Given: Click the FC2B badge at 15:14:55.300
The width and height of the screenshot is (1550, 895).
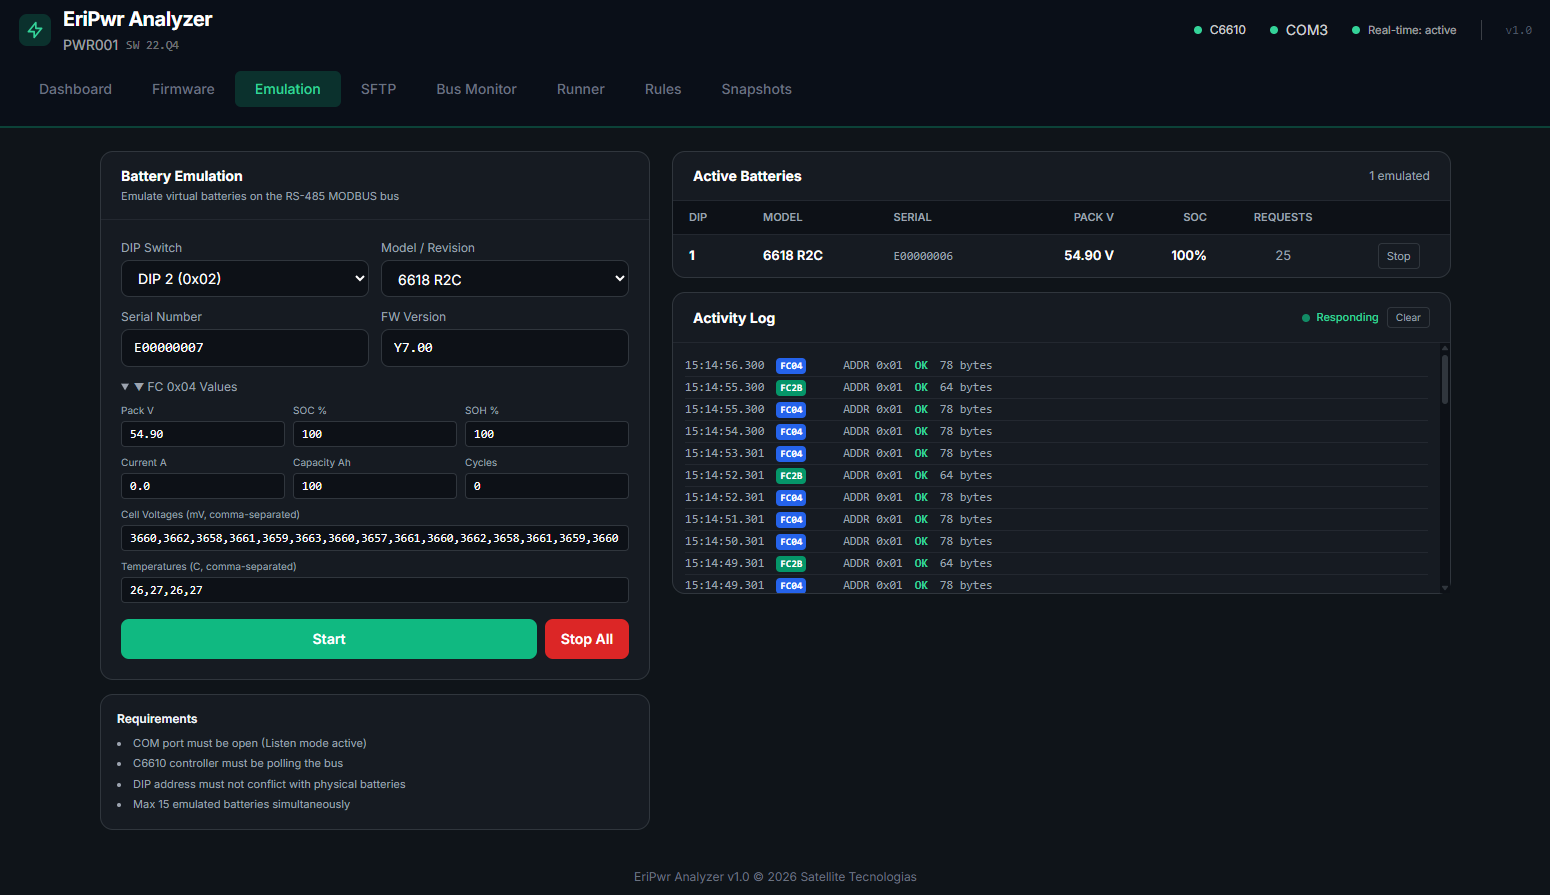Looking at the screenshot, I should click(x=791, y=388).
